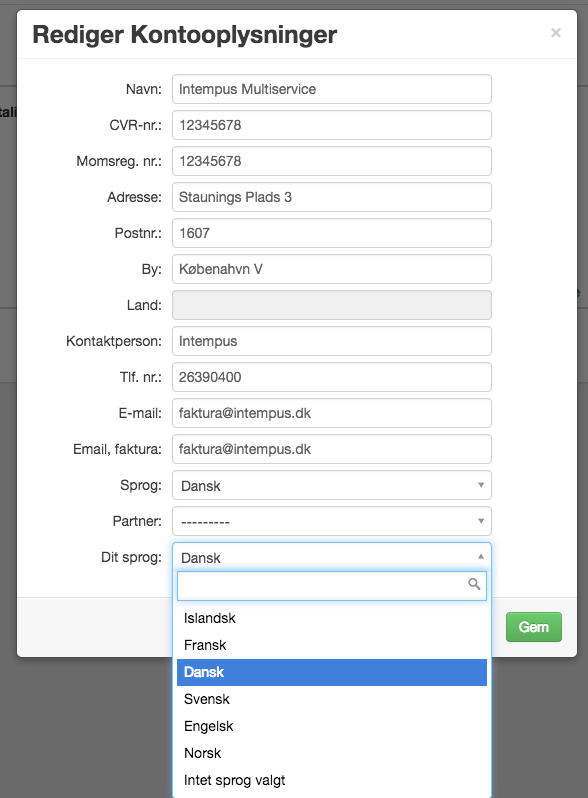Click the Postnr. field showing 1607
Viewport: 588px width, 798px height.
point(332,233)
